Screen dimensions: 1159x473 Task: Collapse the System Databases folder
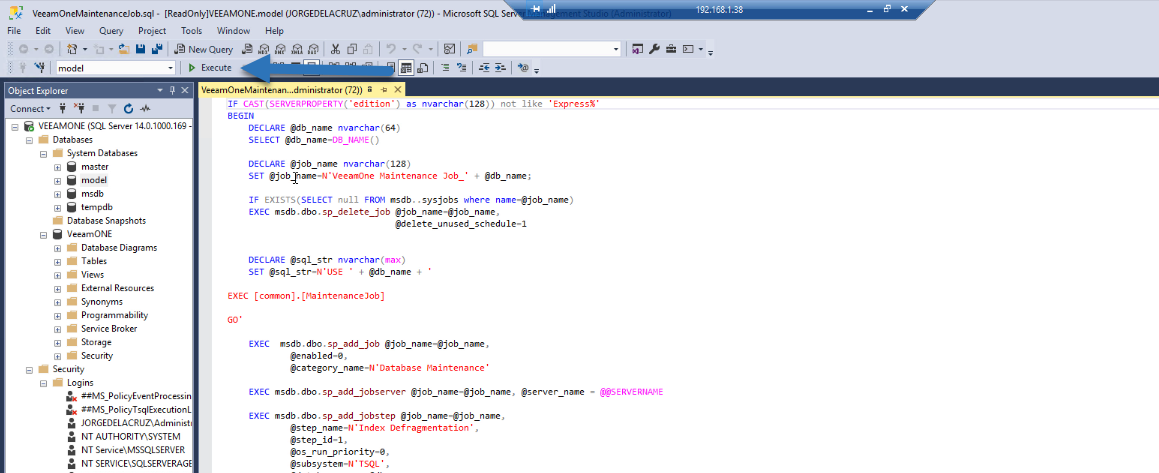pyautogui.click(x=43, y=153)
